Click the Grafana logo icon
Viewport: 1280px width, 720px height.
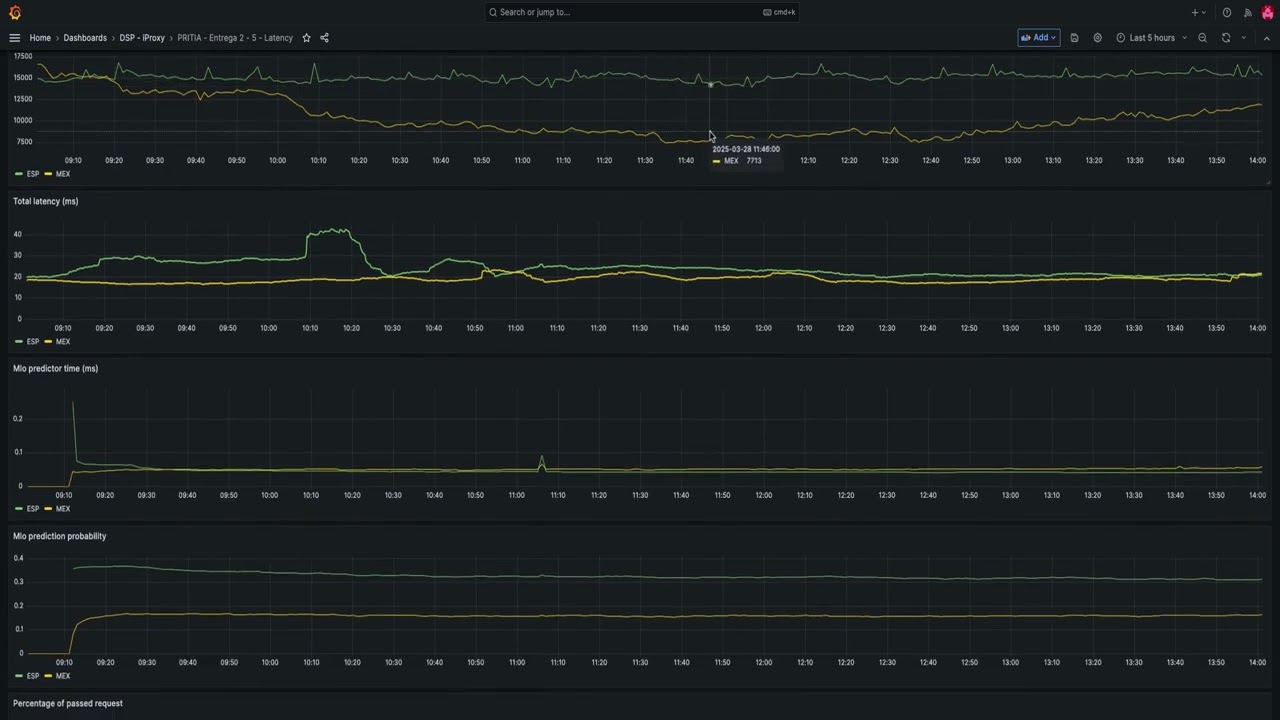click(14, 12)
